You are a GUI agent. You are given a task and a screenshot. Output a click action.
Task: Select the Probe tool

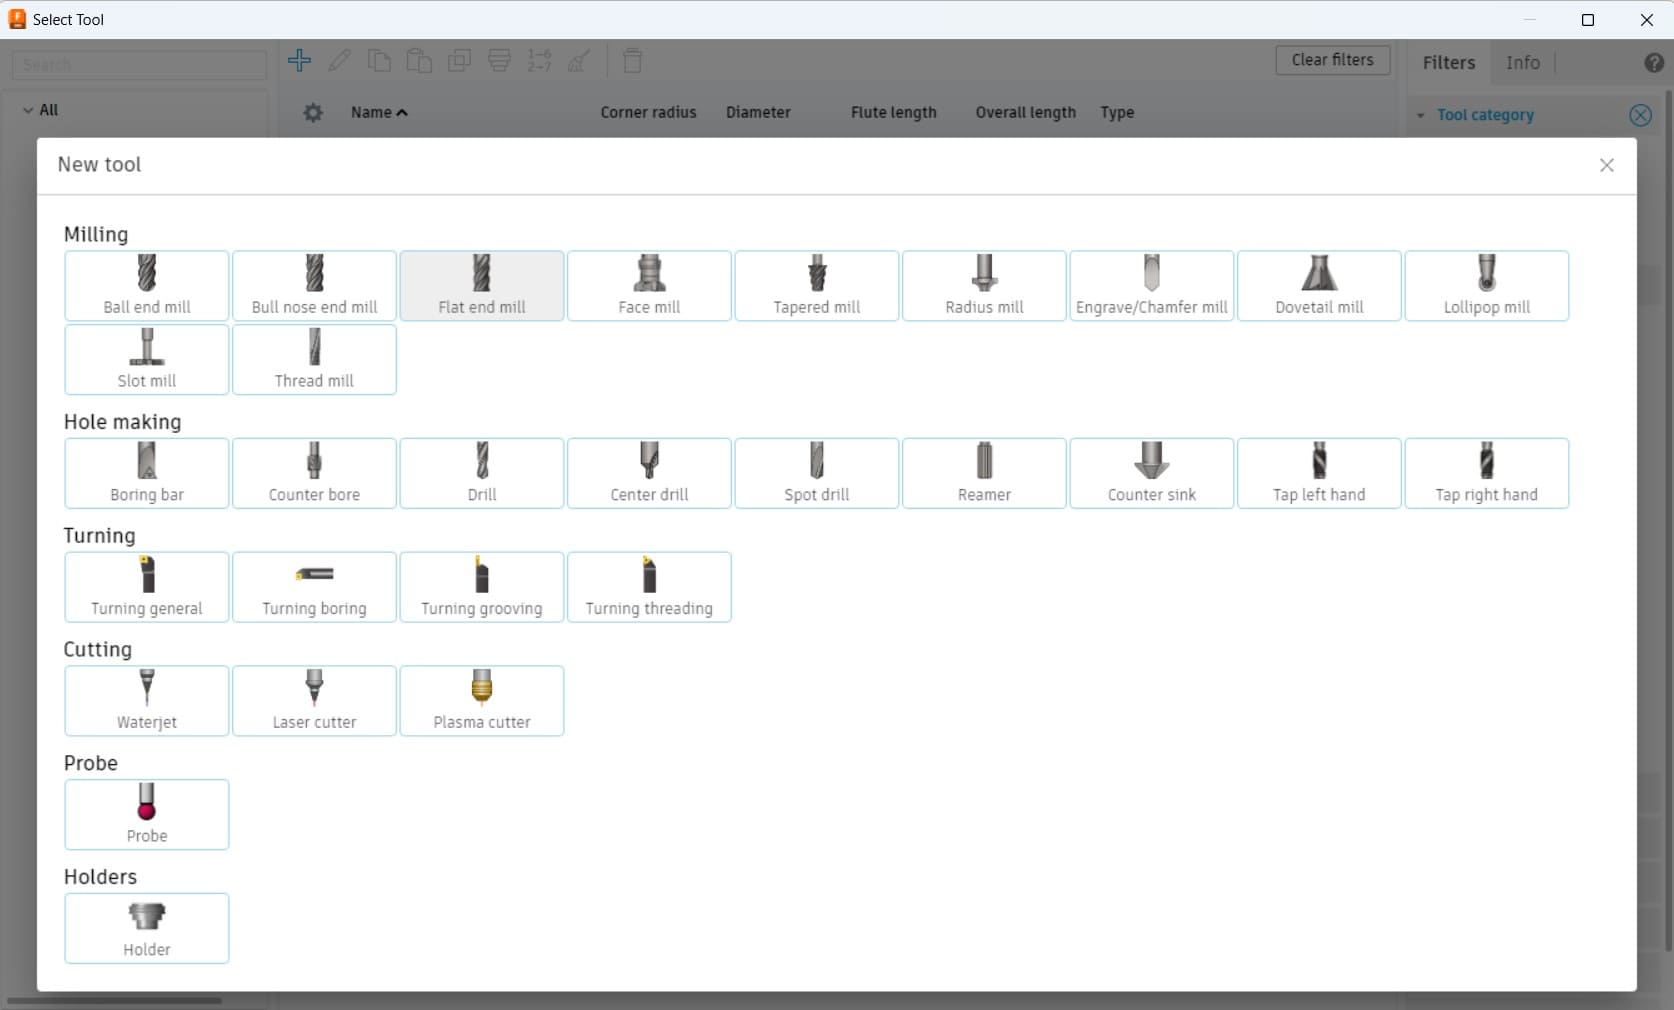coord(147,815)
